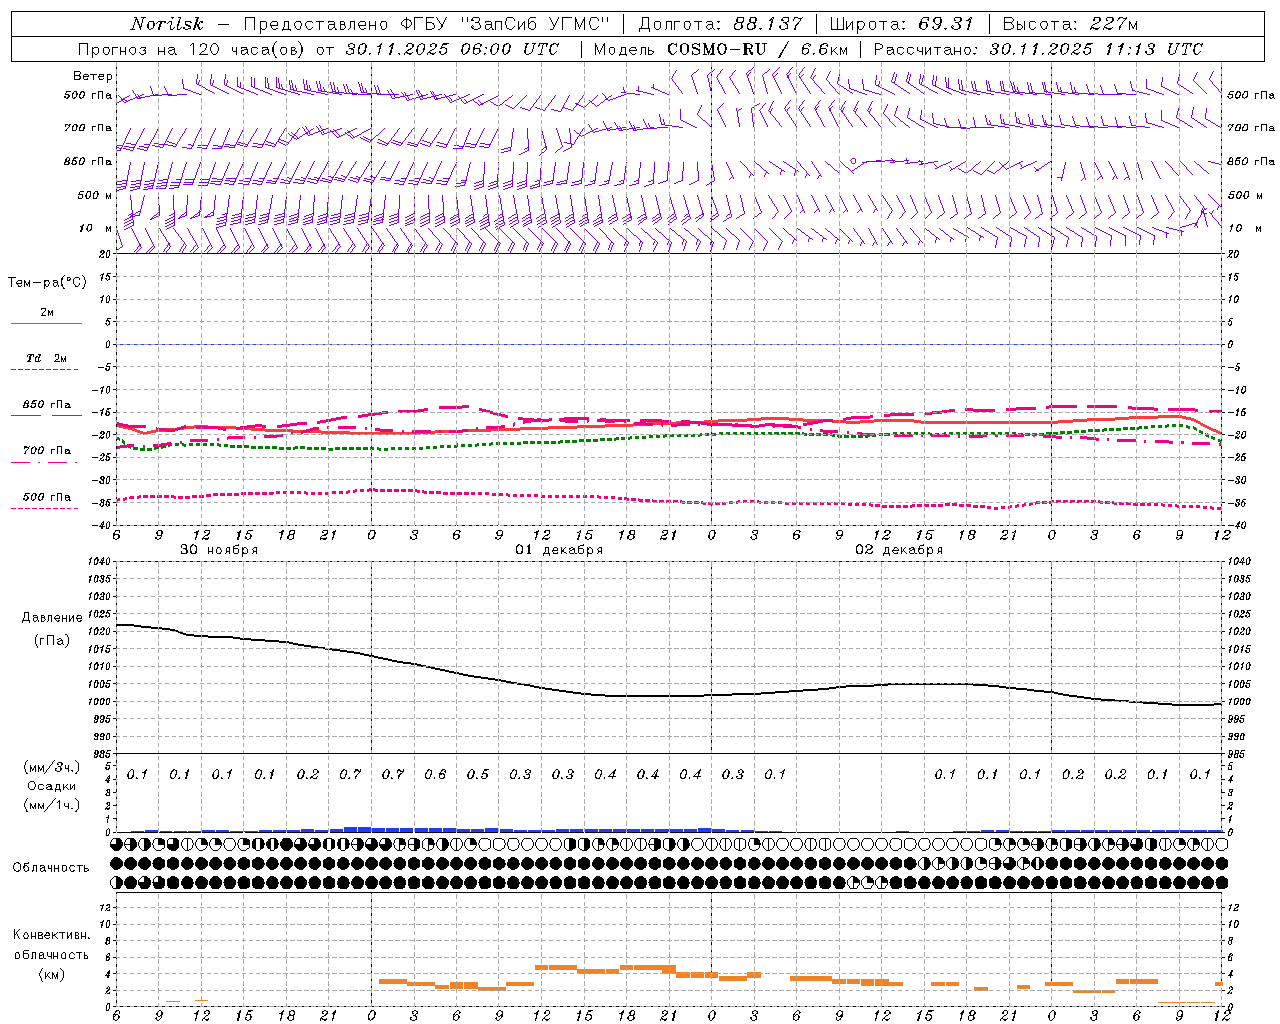Click the 'Долгота: 88.137' longitude value
This screenshot has width=1280, height=1024.
click(x=720, y=24)
